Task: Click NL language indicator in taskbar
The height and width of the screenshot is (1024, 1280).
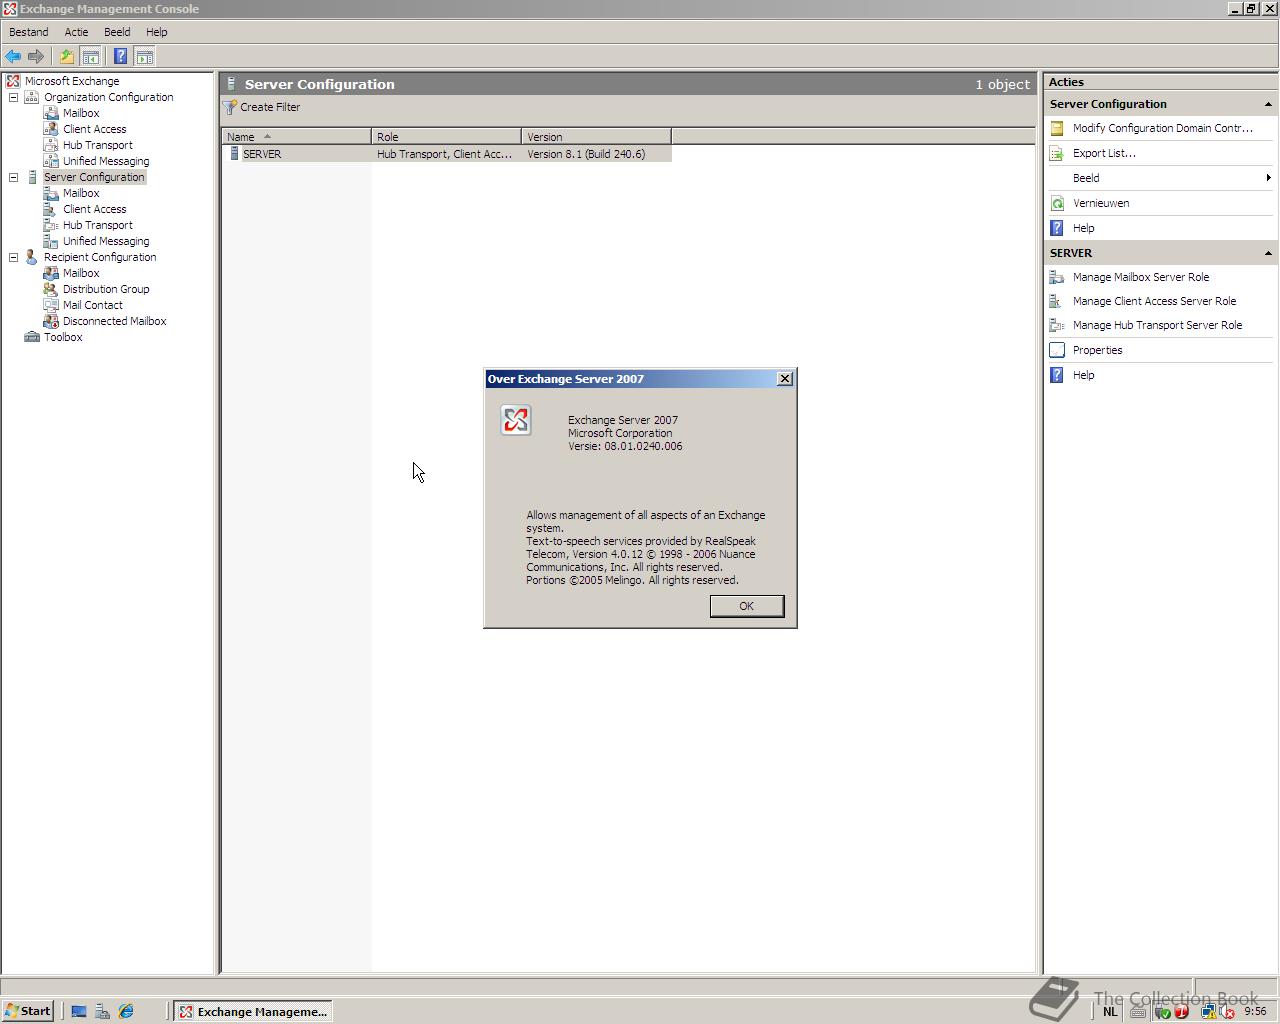Action: (1110, 1012)
